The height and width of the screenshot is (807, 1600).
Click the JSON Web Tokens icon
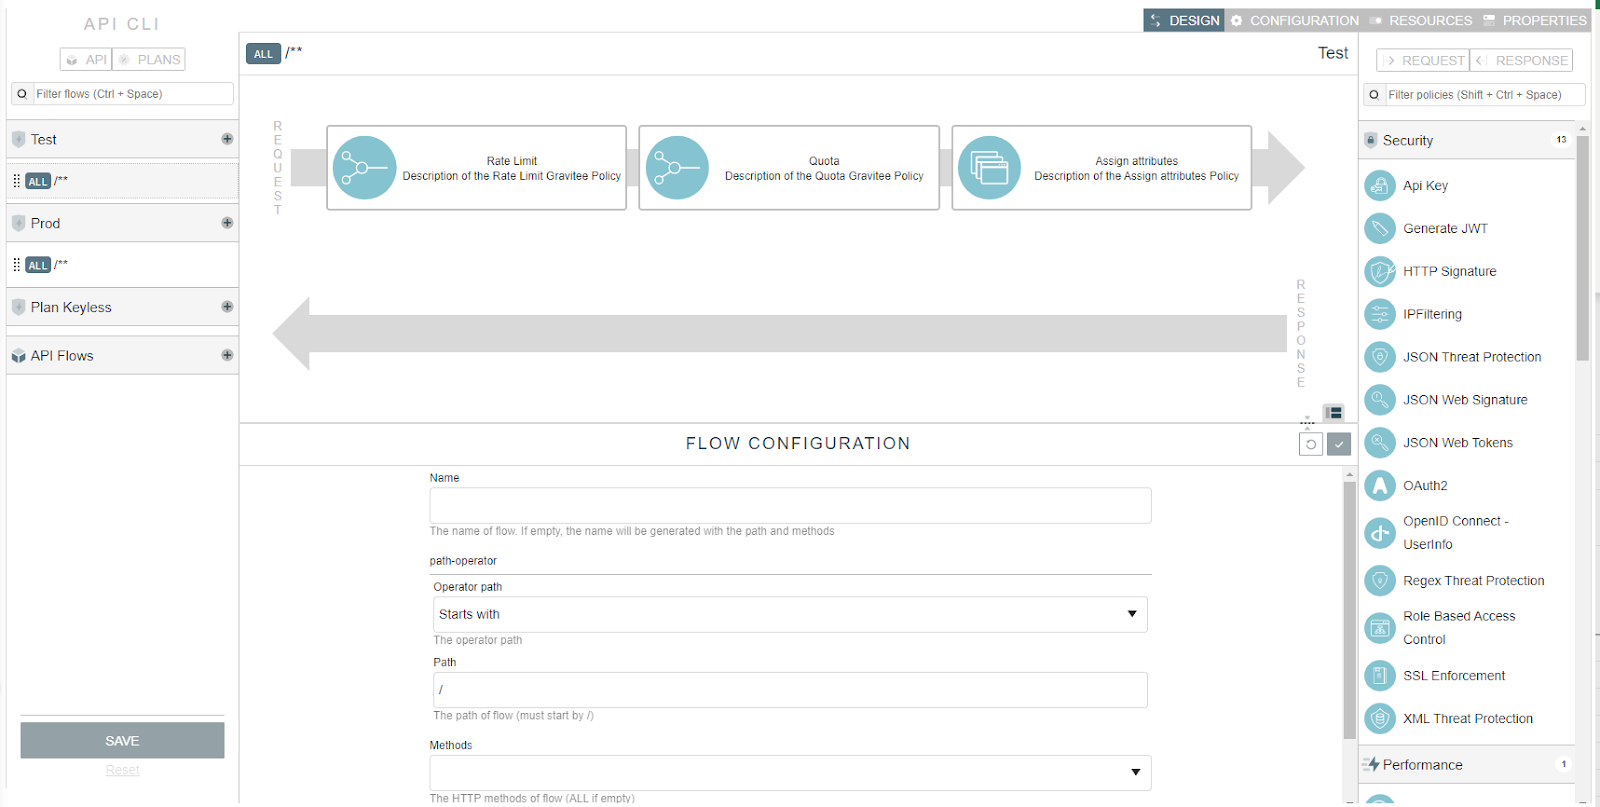[x=1380, y=442]
